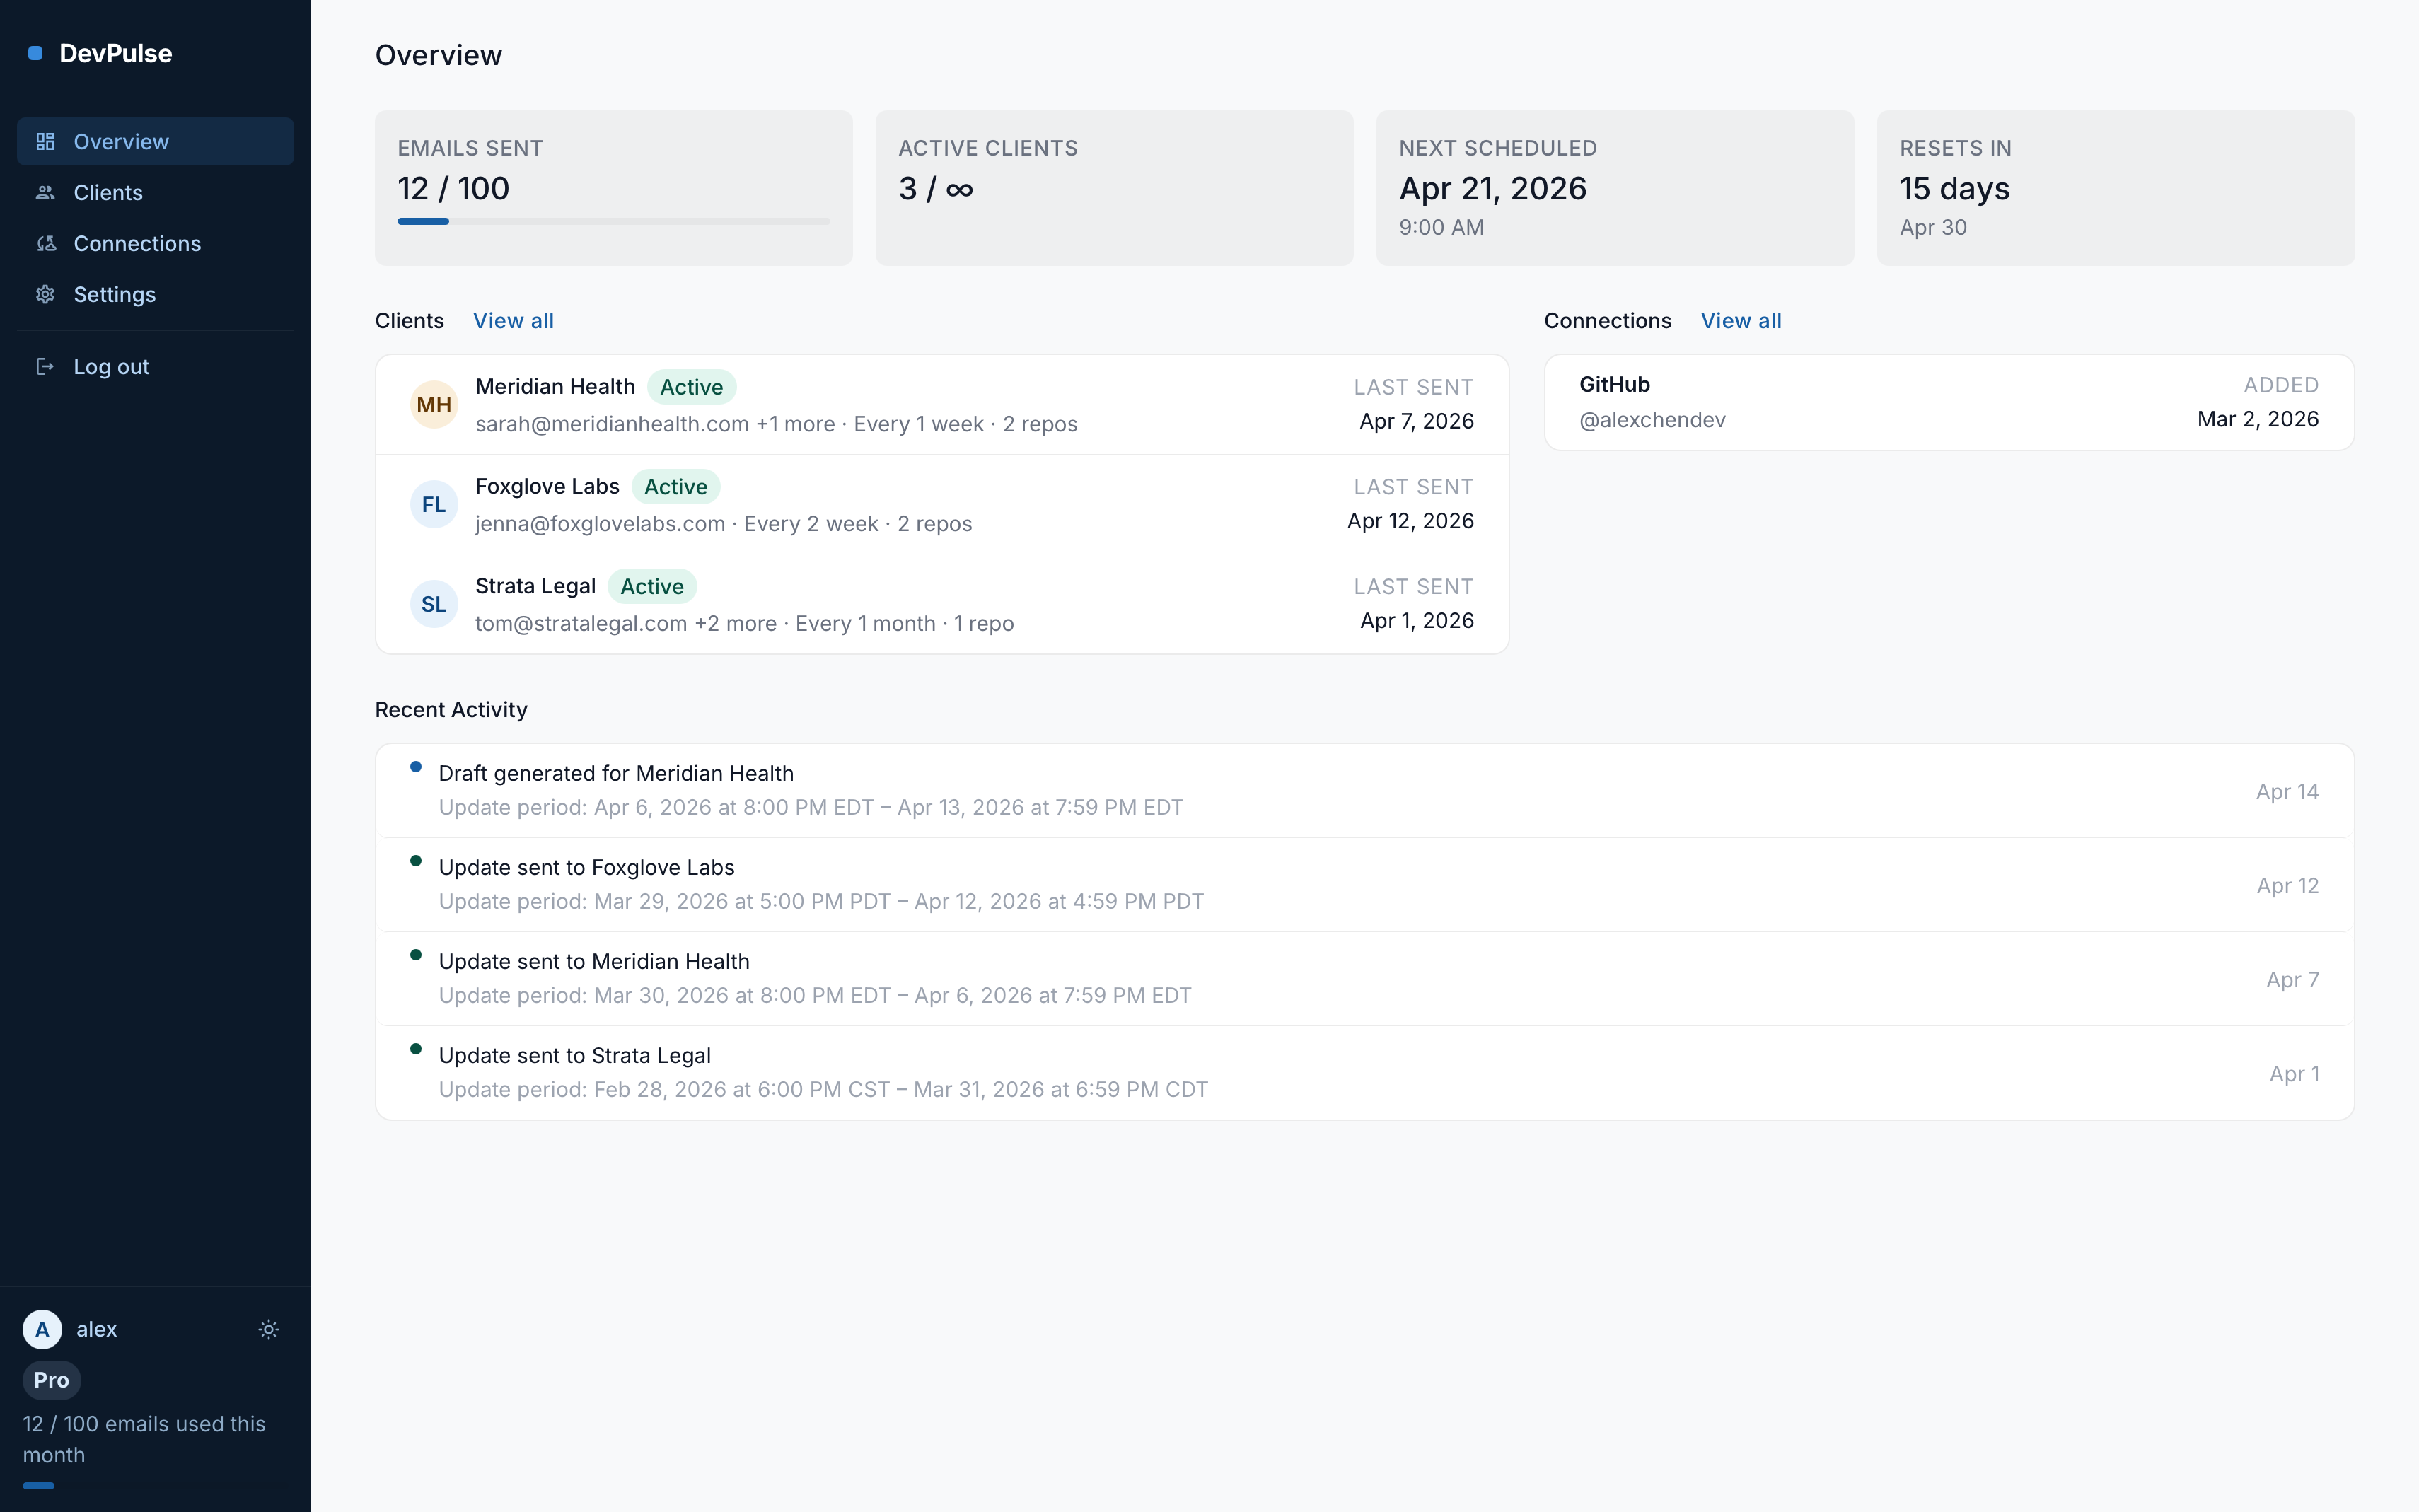Click the Settings gear icon in sidebar

45,295
